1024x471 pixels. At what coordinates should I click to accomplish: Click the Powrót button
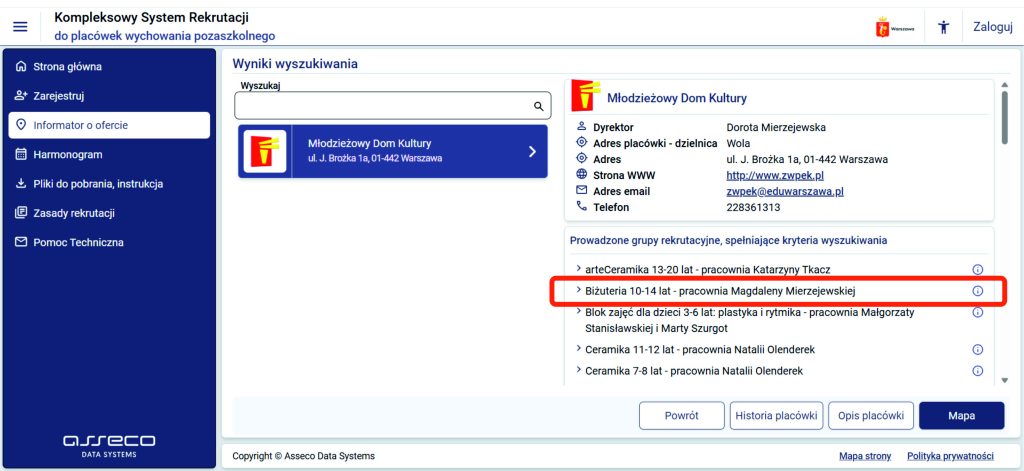(682, 415)
